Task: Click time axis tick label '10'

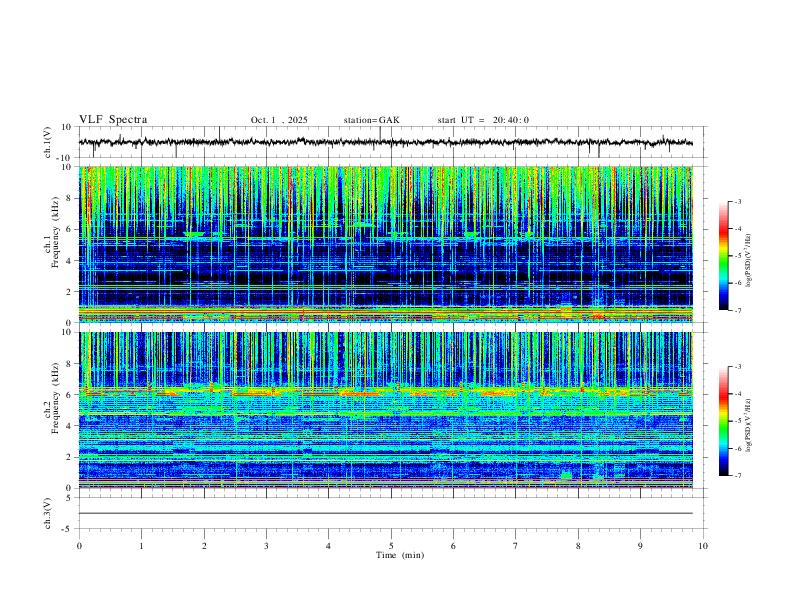Action: click(x=703, y=546)
